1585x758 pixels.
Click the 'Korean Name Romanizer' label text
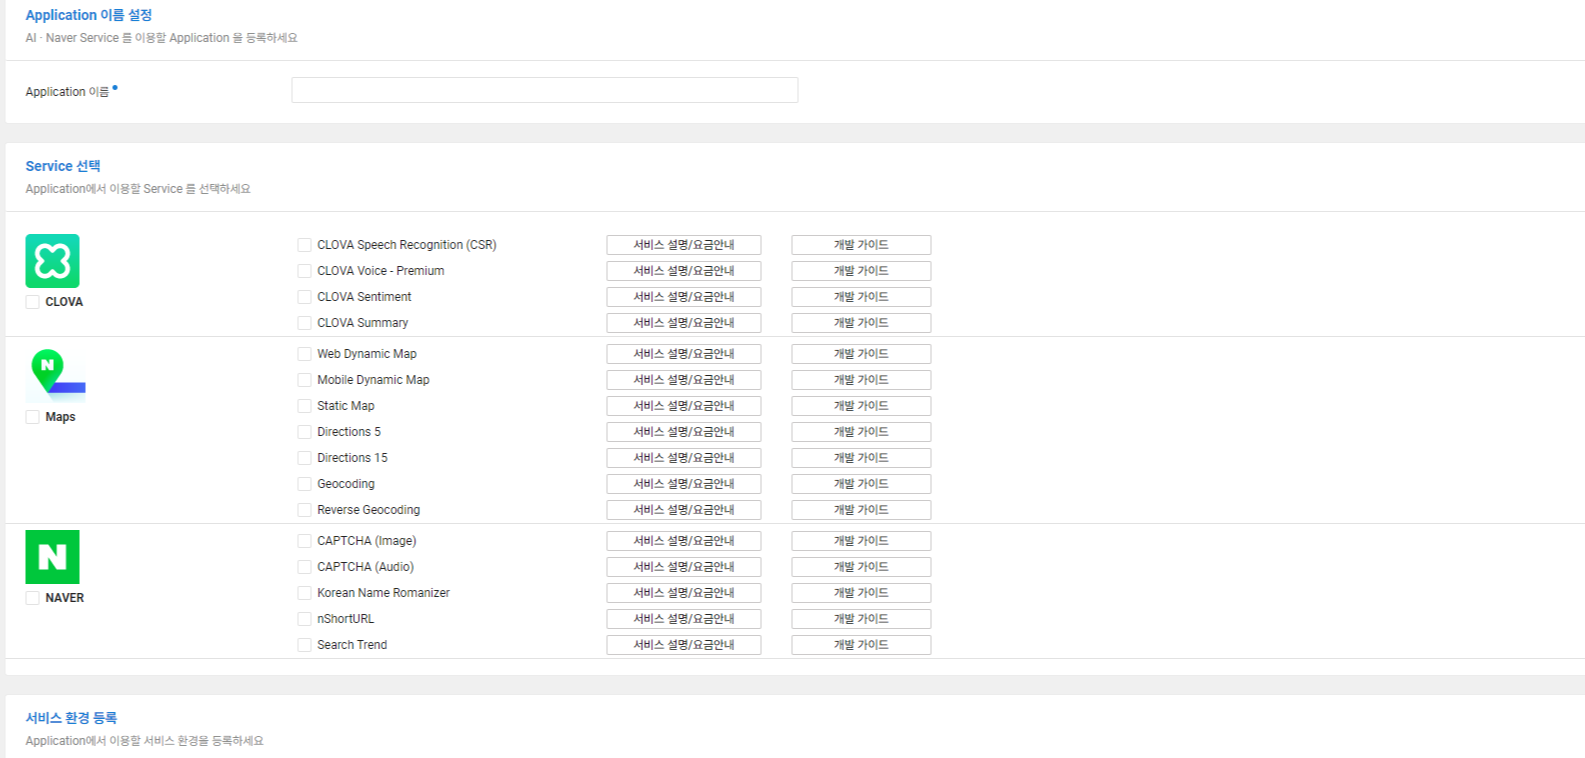pyautogui.click(x=383, y=593)
